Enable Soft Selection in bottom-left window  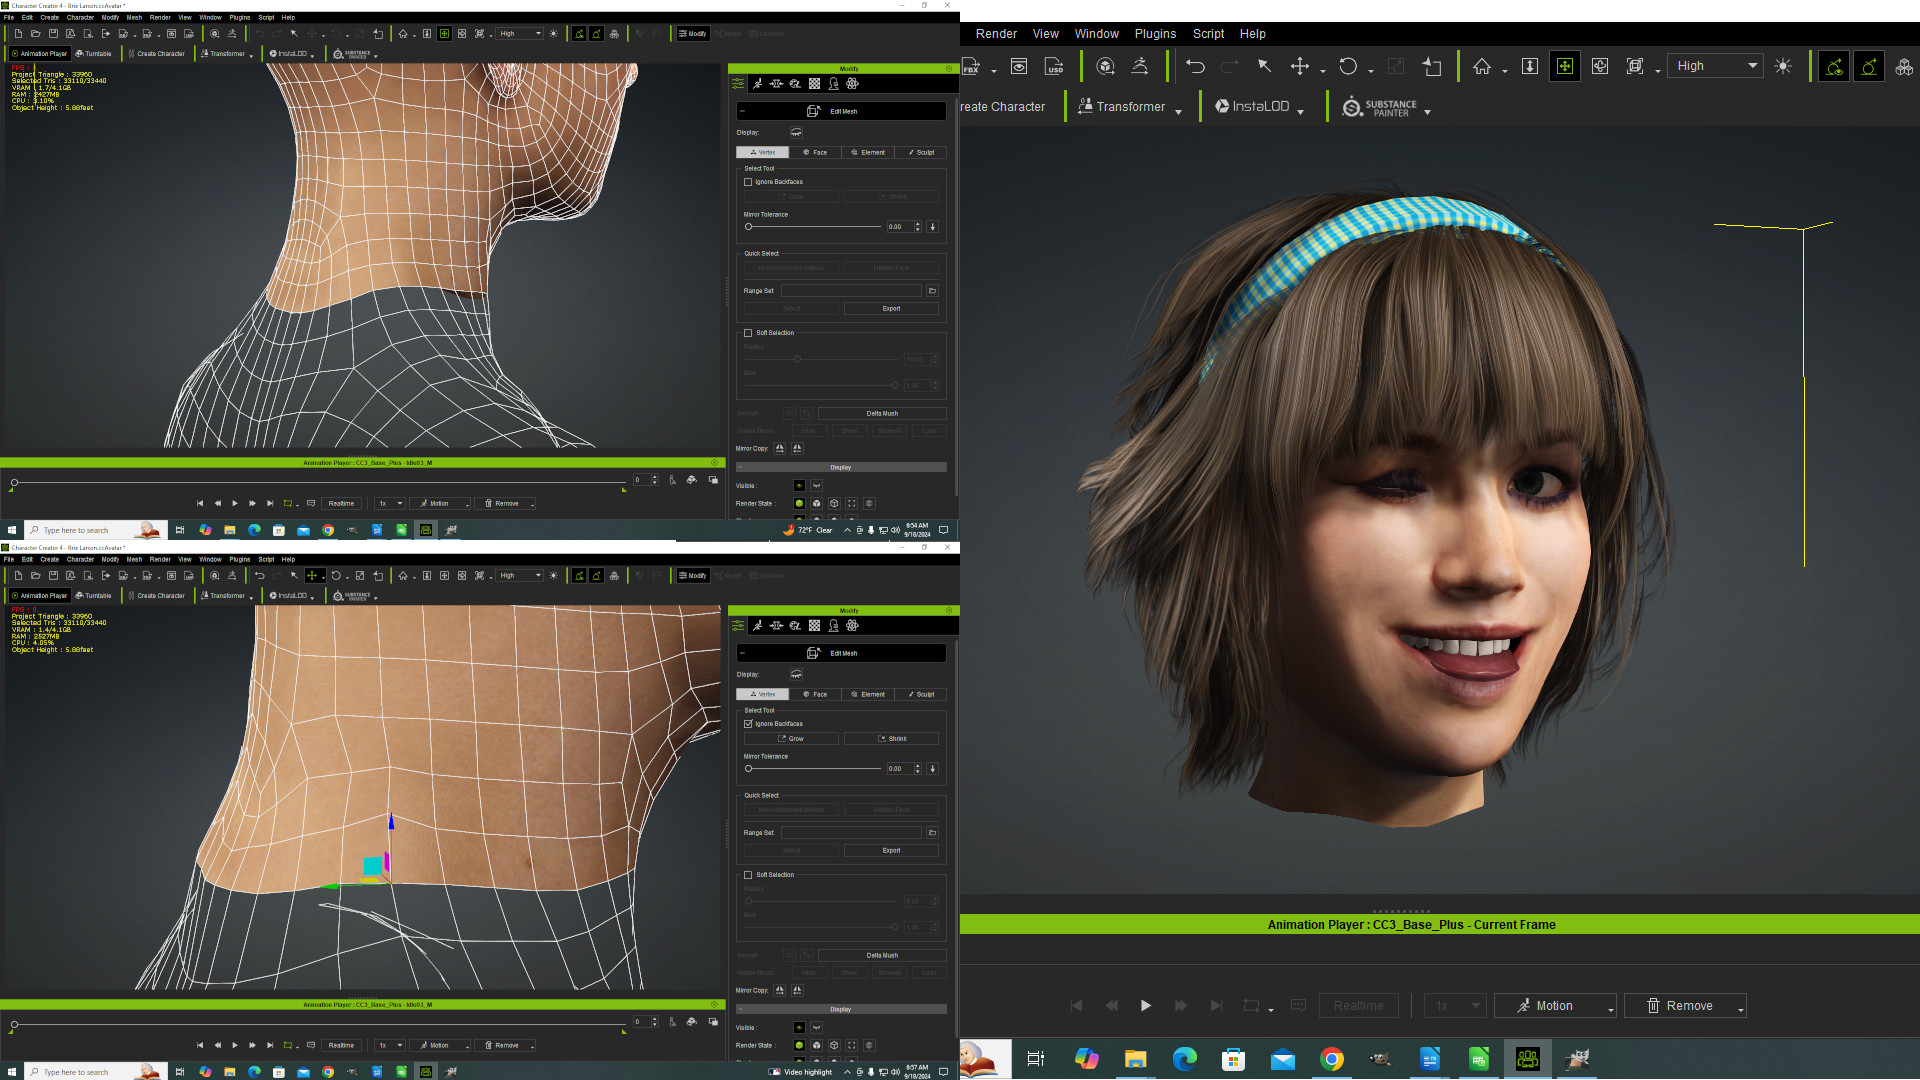tap(748, 875)
